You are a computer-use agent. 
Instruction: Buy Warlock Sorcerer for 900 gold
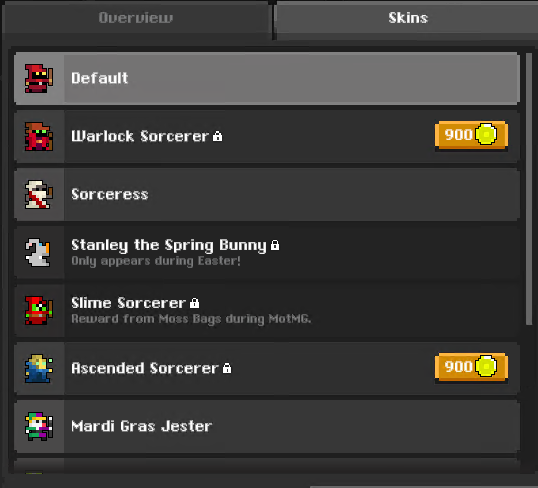click(471, 135)
